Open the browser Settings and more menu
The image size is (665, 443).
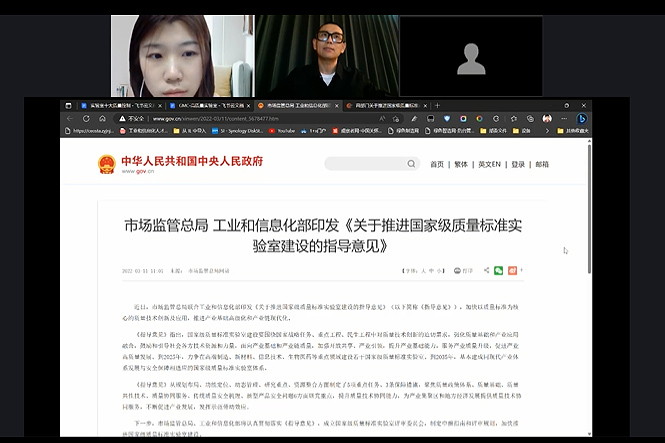[x=564, y=119]
